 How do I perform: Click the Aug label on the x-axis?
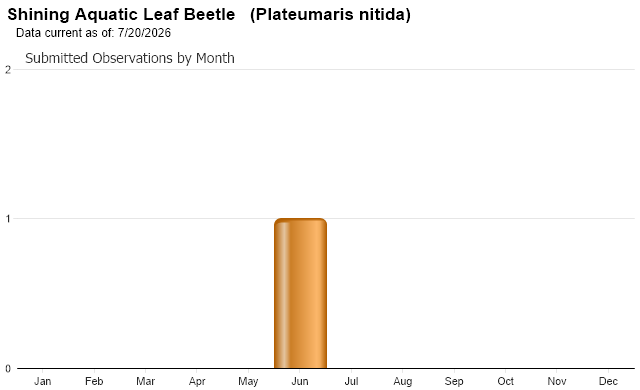[x=402, y=381]
